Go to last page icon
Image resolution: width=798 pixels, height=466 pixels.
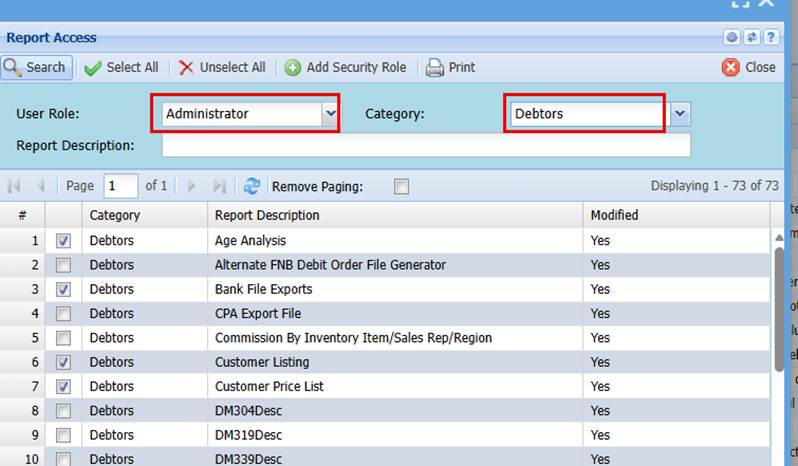point(219,186)
